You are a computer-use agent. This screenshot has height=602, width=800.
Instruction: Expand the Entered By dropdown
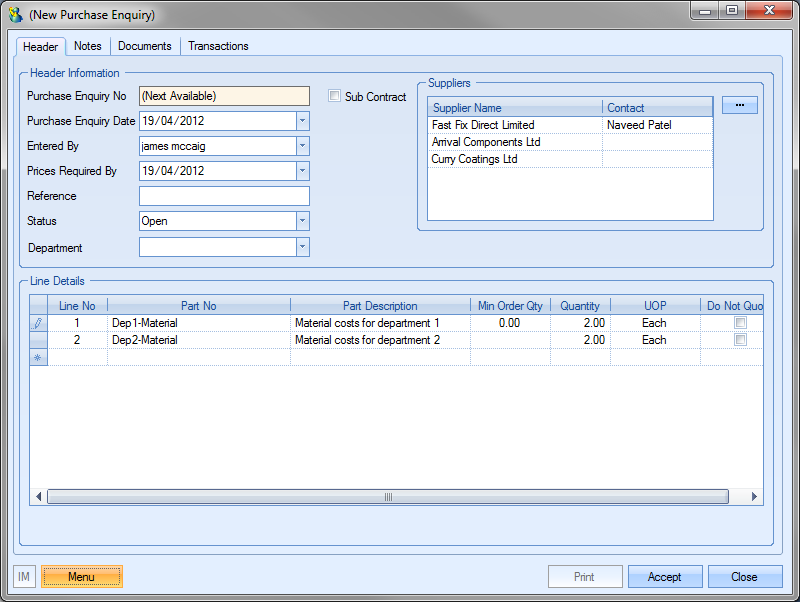(x=302, y=146)
